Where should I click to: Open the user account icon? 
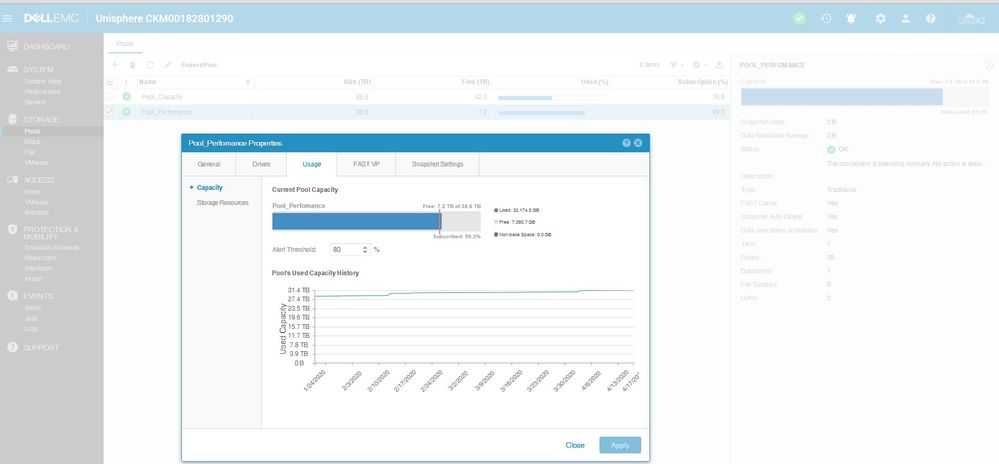tap(905, 18)
